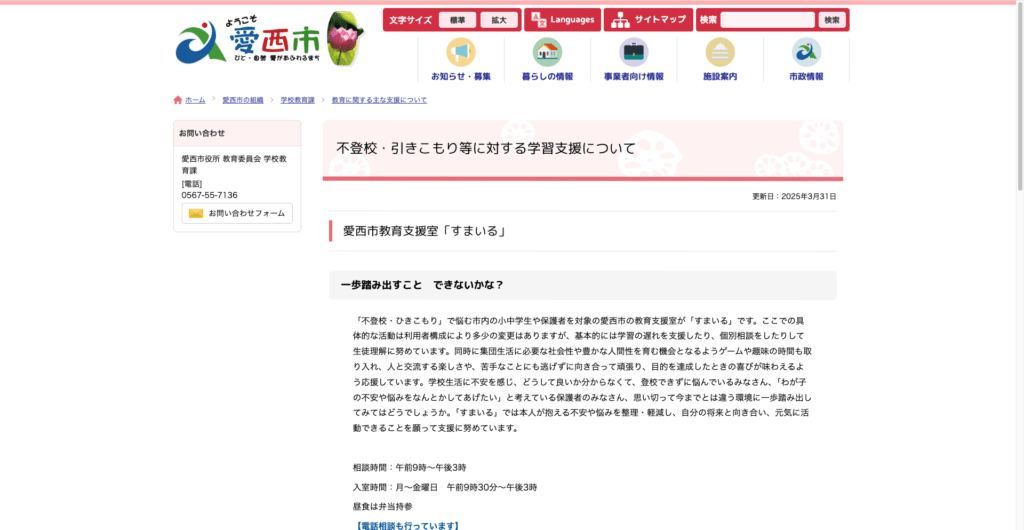This screenshot has height=530, width=1024.
Task: Click the envelope icon in contact form button
Action: click(x=196, y=213)
